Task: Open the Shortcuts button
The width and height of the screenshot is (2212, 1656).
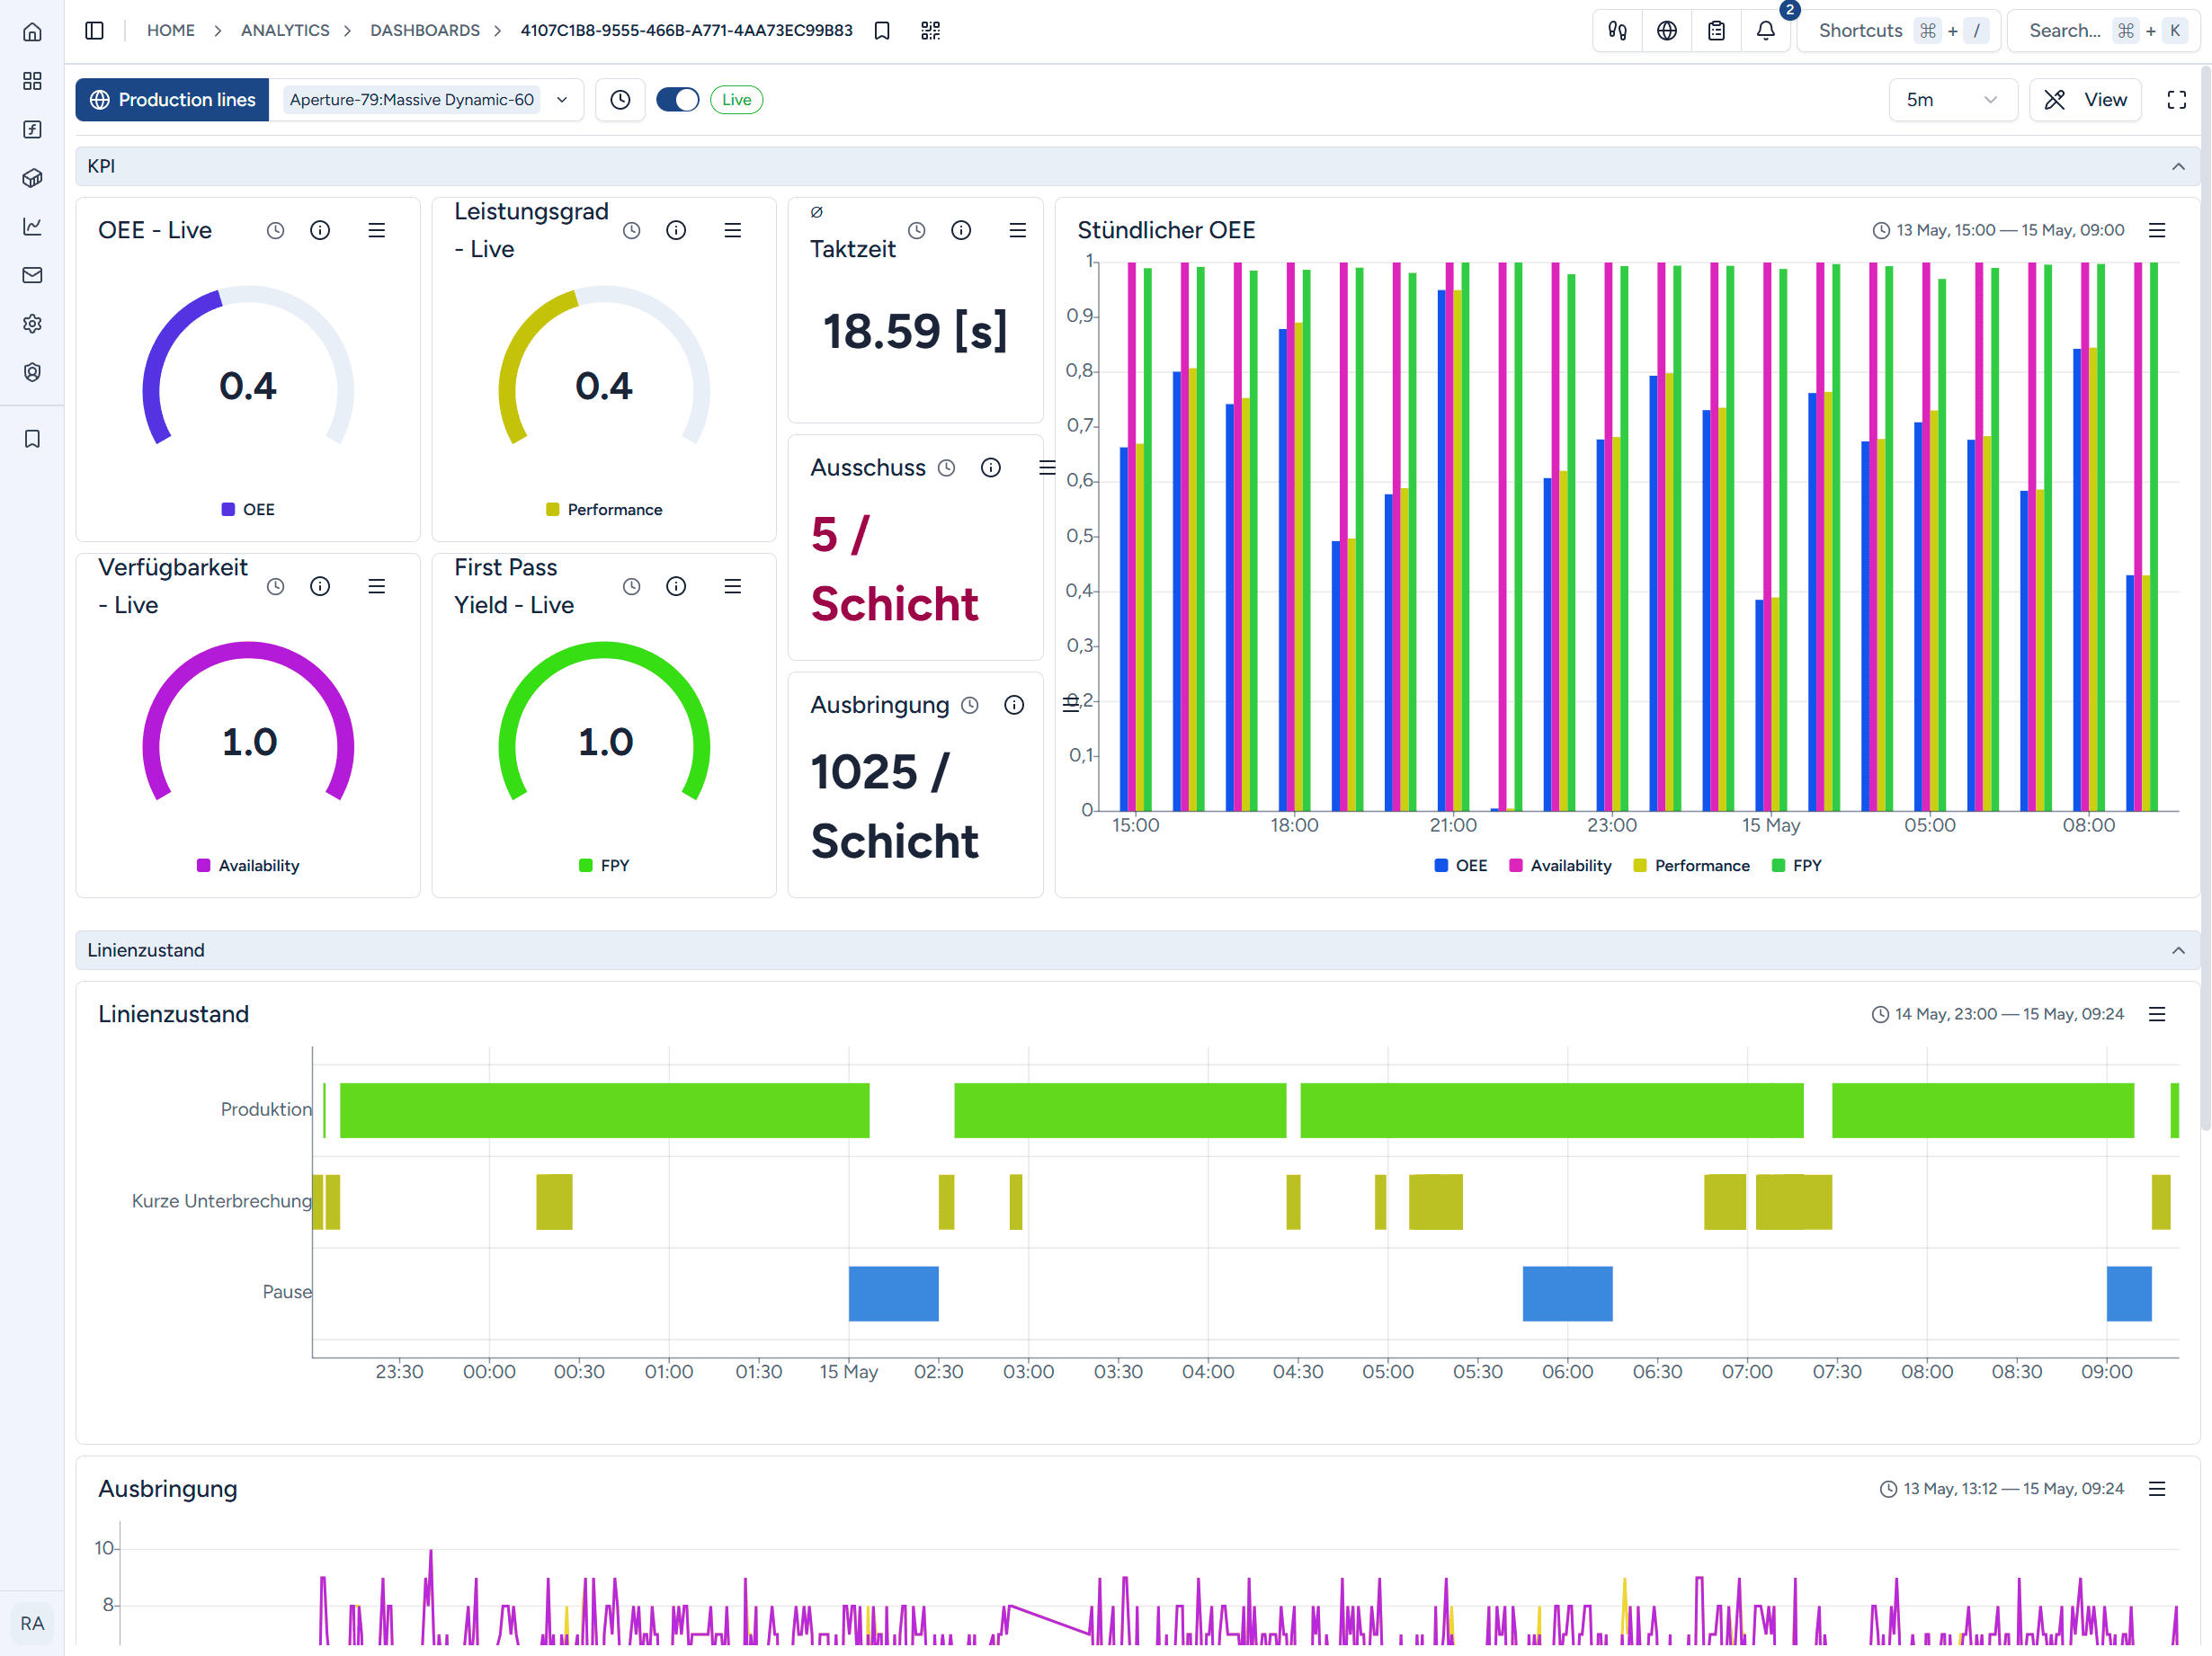Action: tap(1898, 31)
